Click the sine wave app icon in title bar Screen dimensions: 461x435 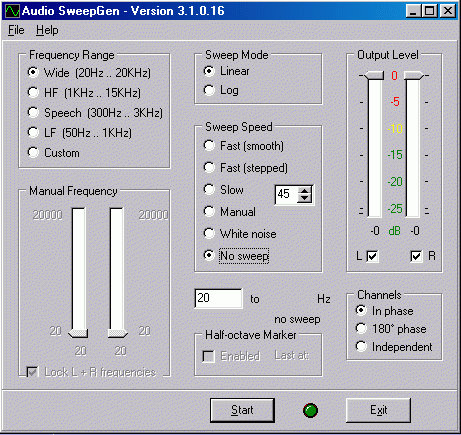pyautogui.click(x=12, y=11)
